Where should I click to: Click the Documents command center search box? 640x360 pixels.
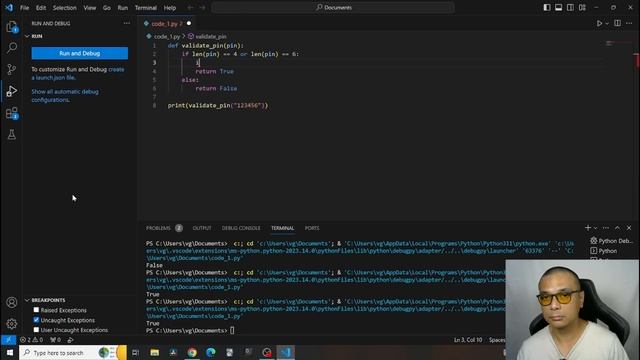pyautogui.click(x=333, y=7)
